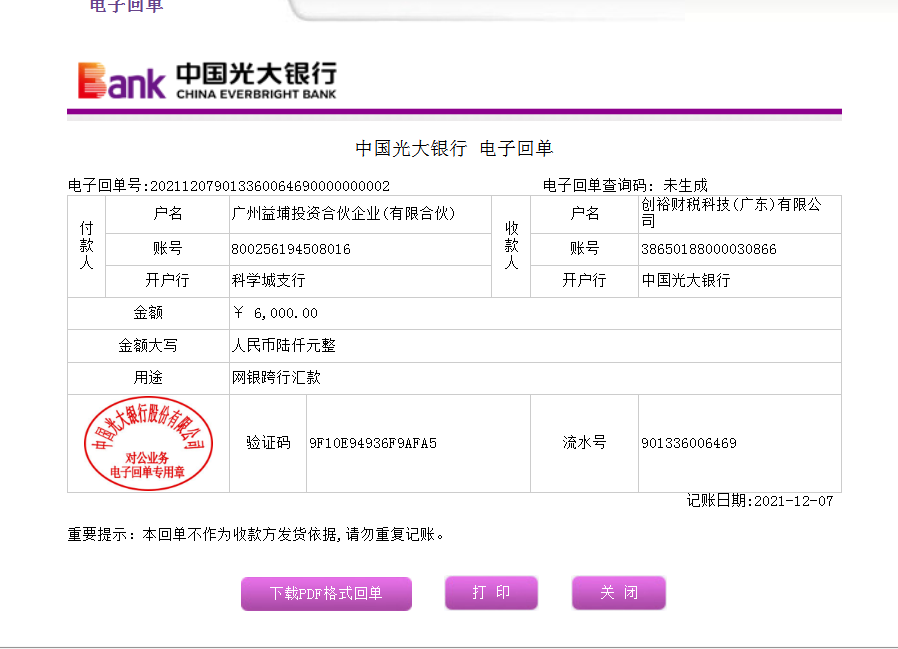The image size is (898, 649).
Task: Click the China Everbright Bank logo
Action: click(x=207, y=81)
